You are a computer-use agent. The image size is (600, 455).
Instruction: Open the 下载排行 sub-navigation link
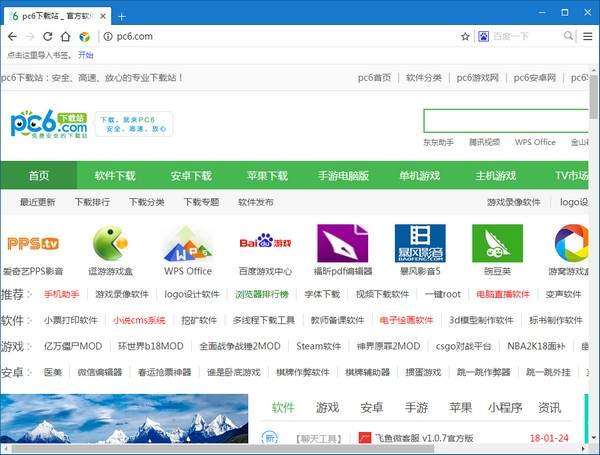click(x=92, y=202)
